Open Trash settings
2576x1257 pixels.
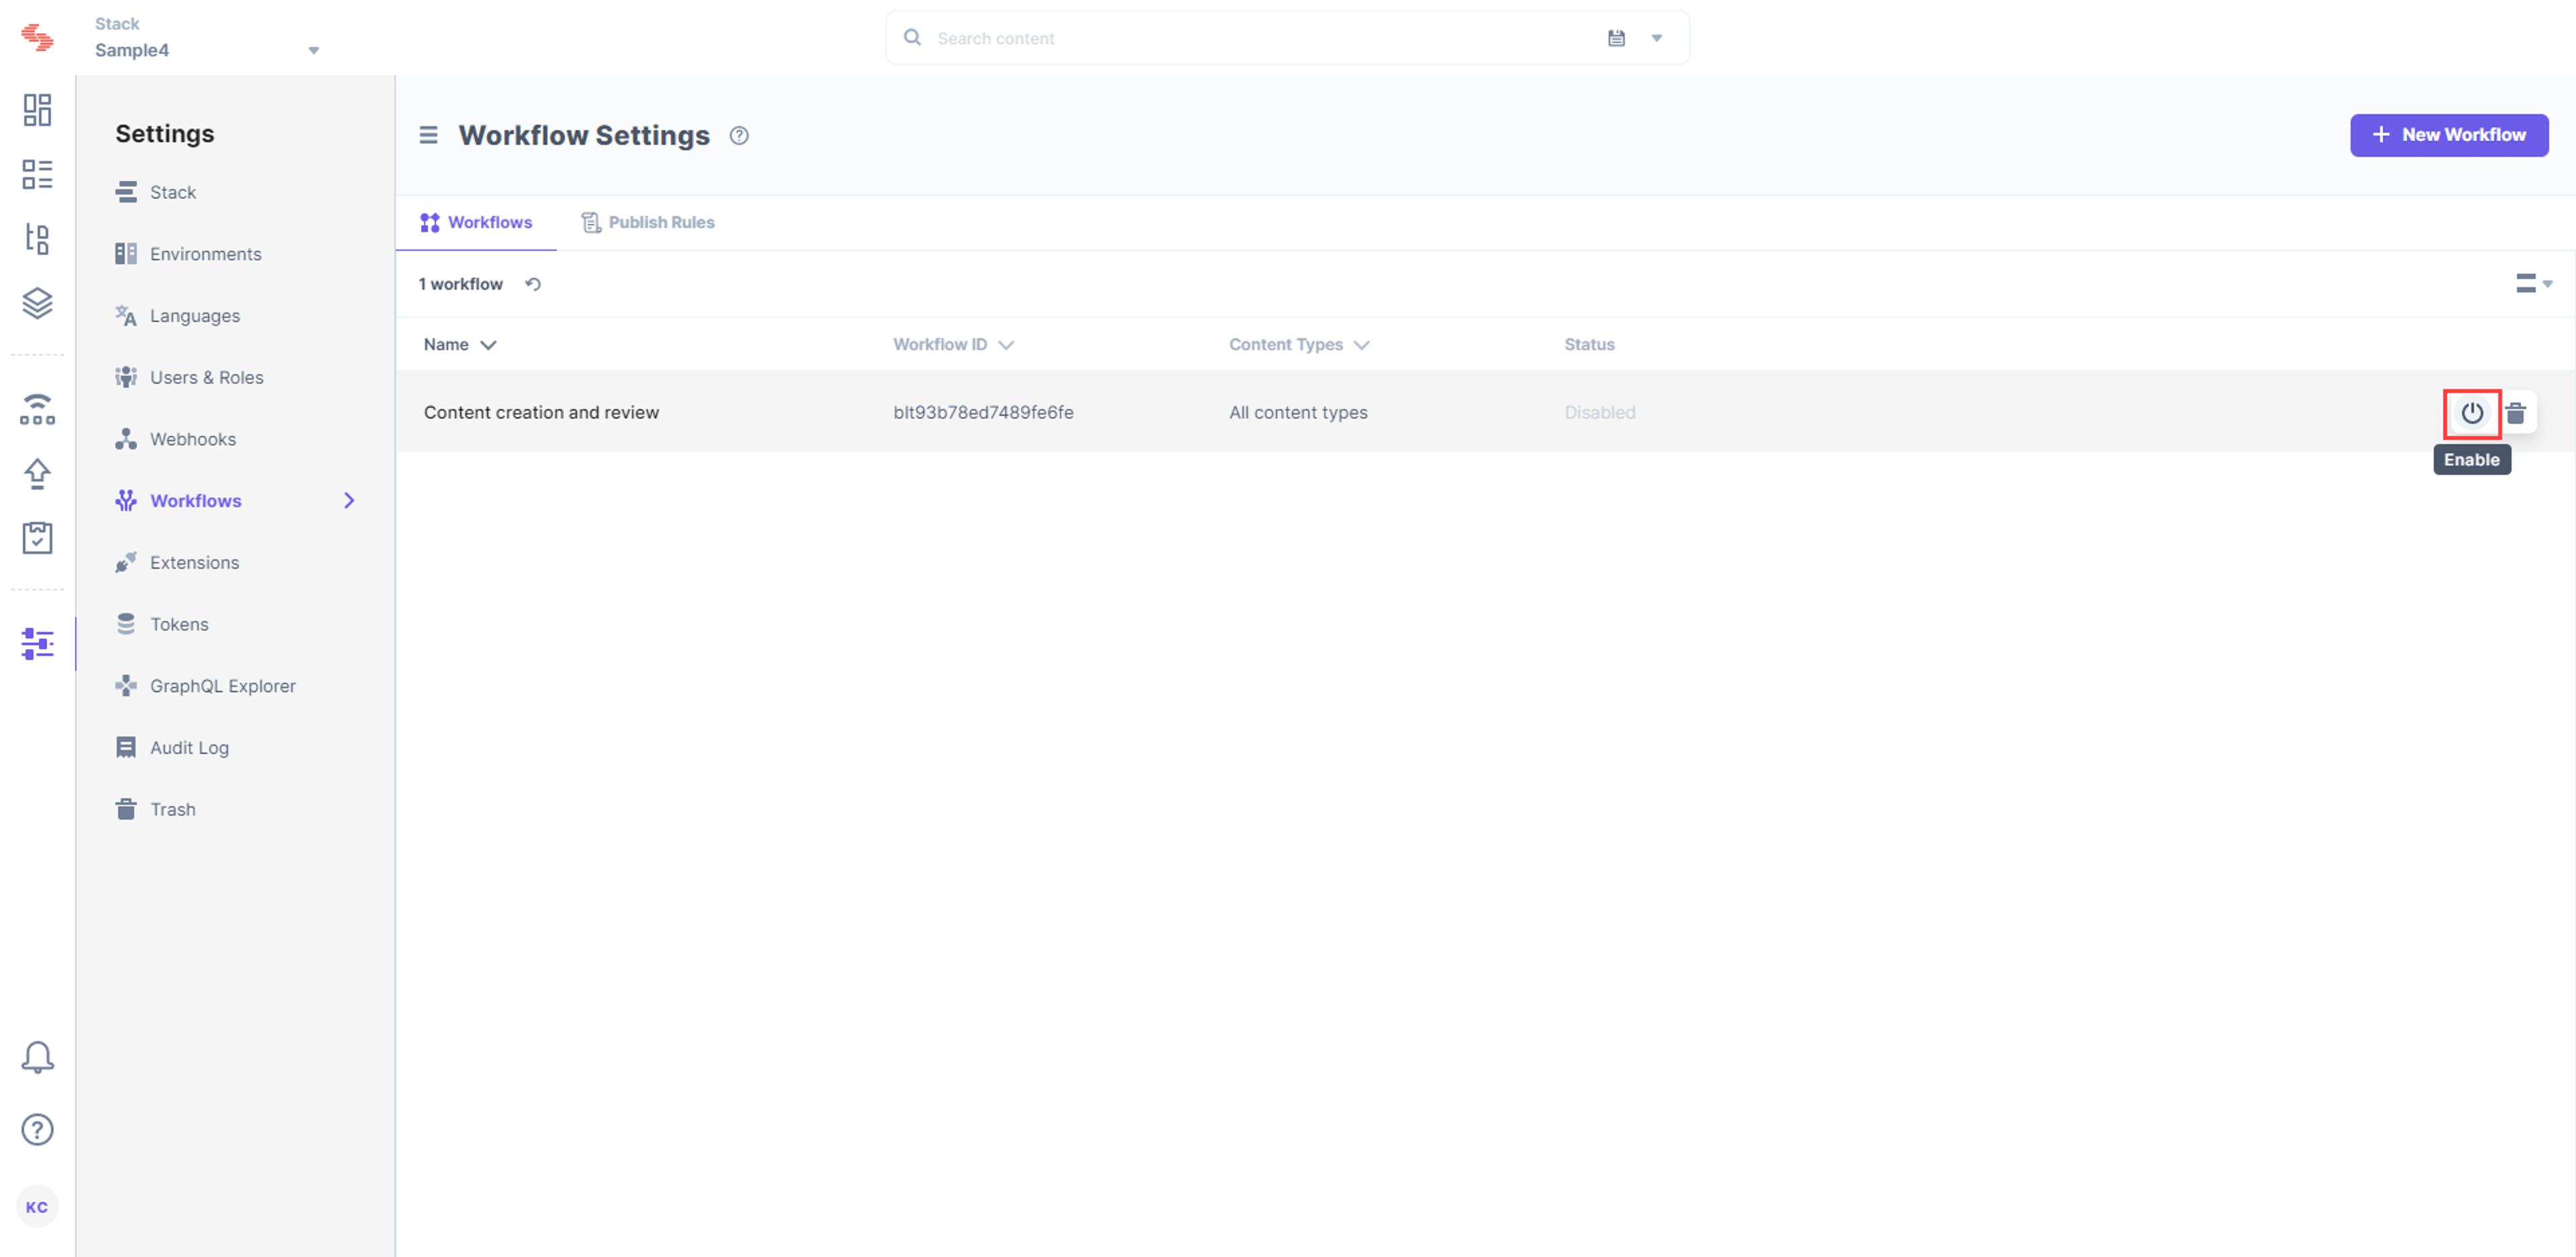click(x=155, y=809)
